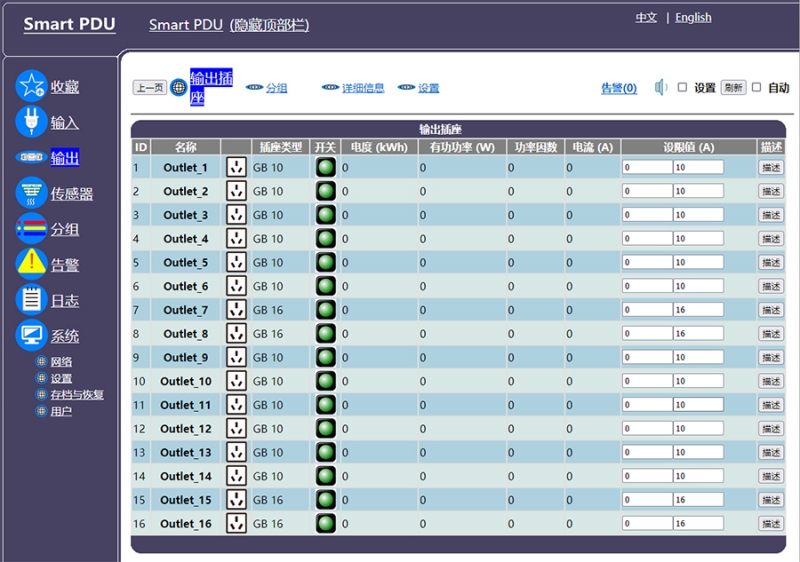
Task: Click the Log notepad icon (日志)
Action: pos(31,299)
